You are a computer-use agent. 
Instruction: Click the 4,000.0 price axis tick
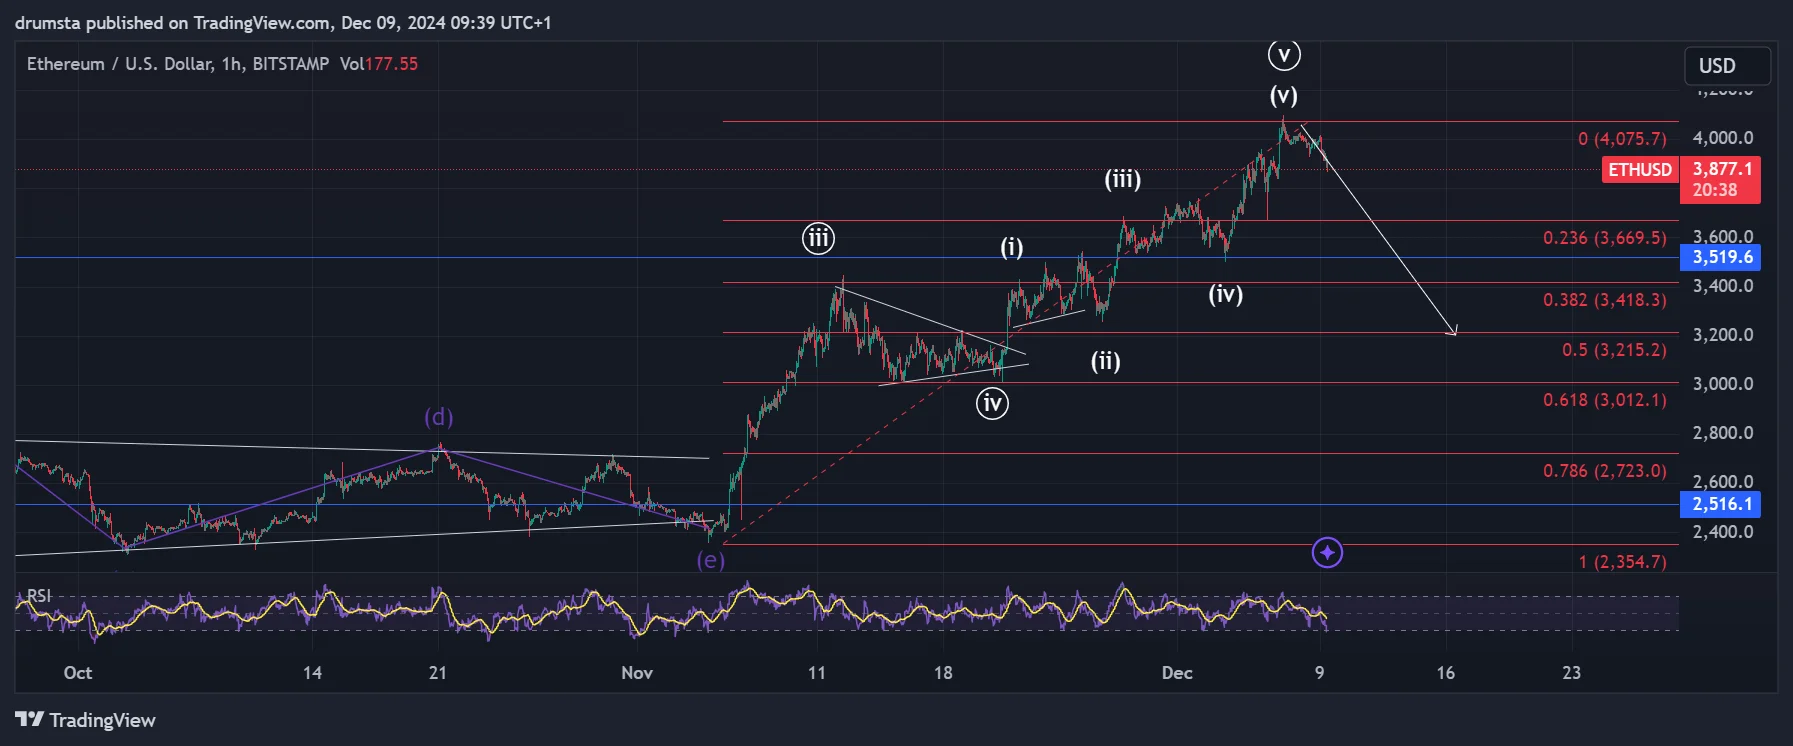click(1722, 138)
